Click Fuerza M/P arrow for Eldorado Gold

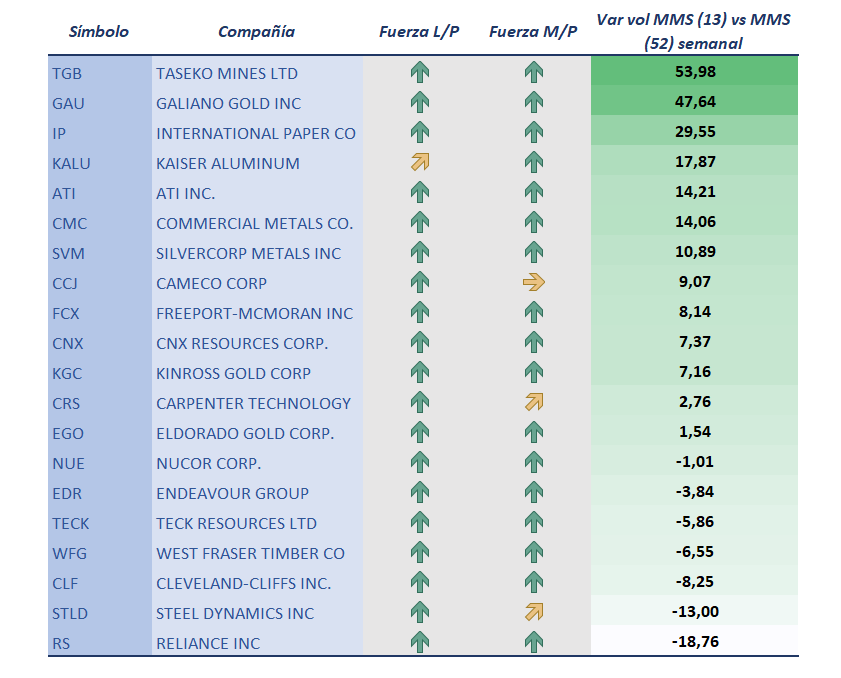pos(534,432)
